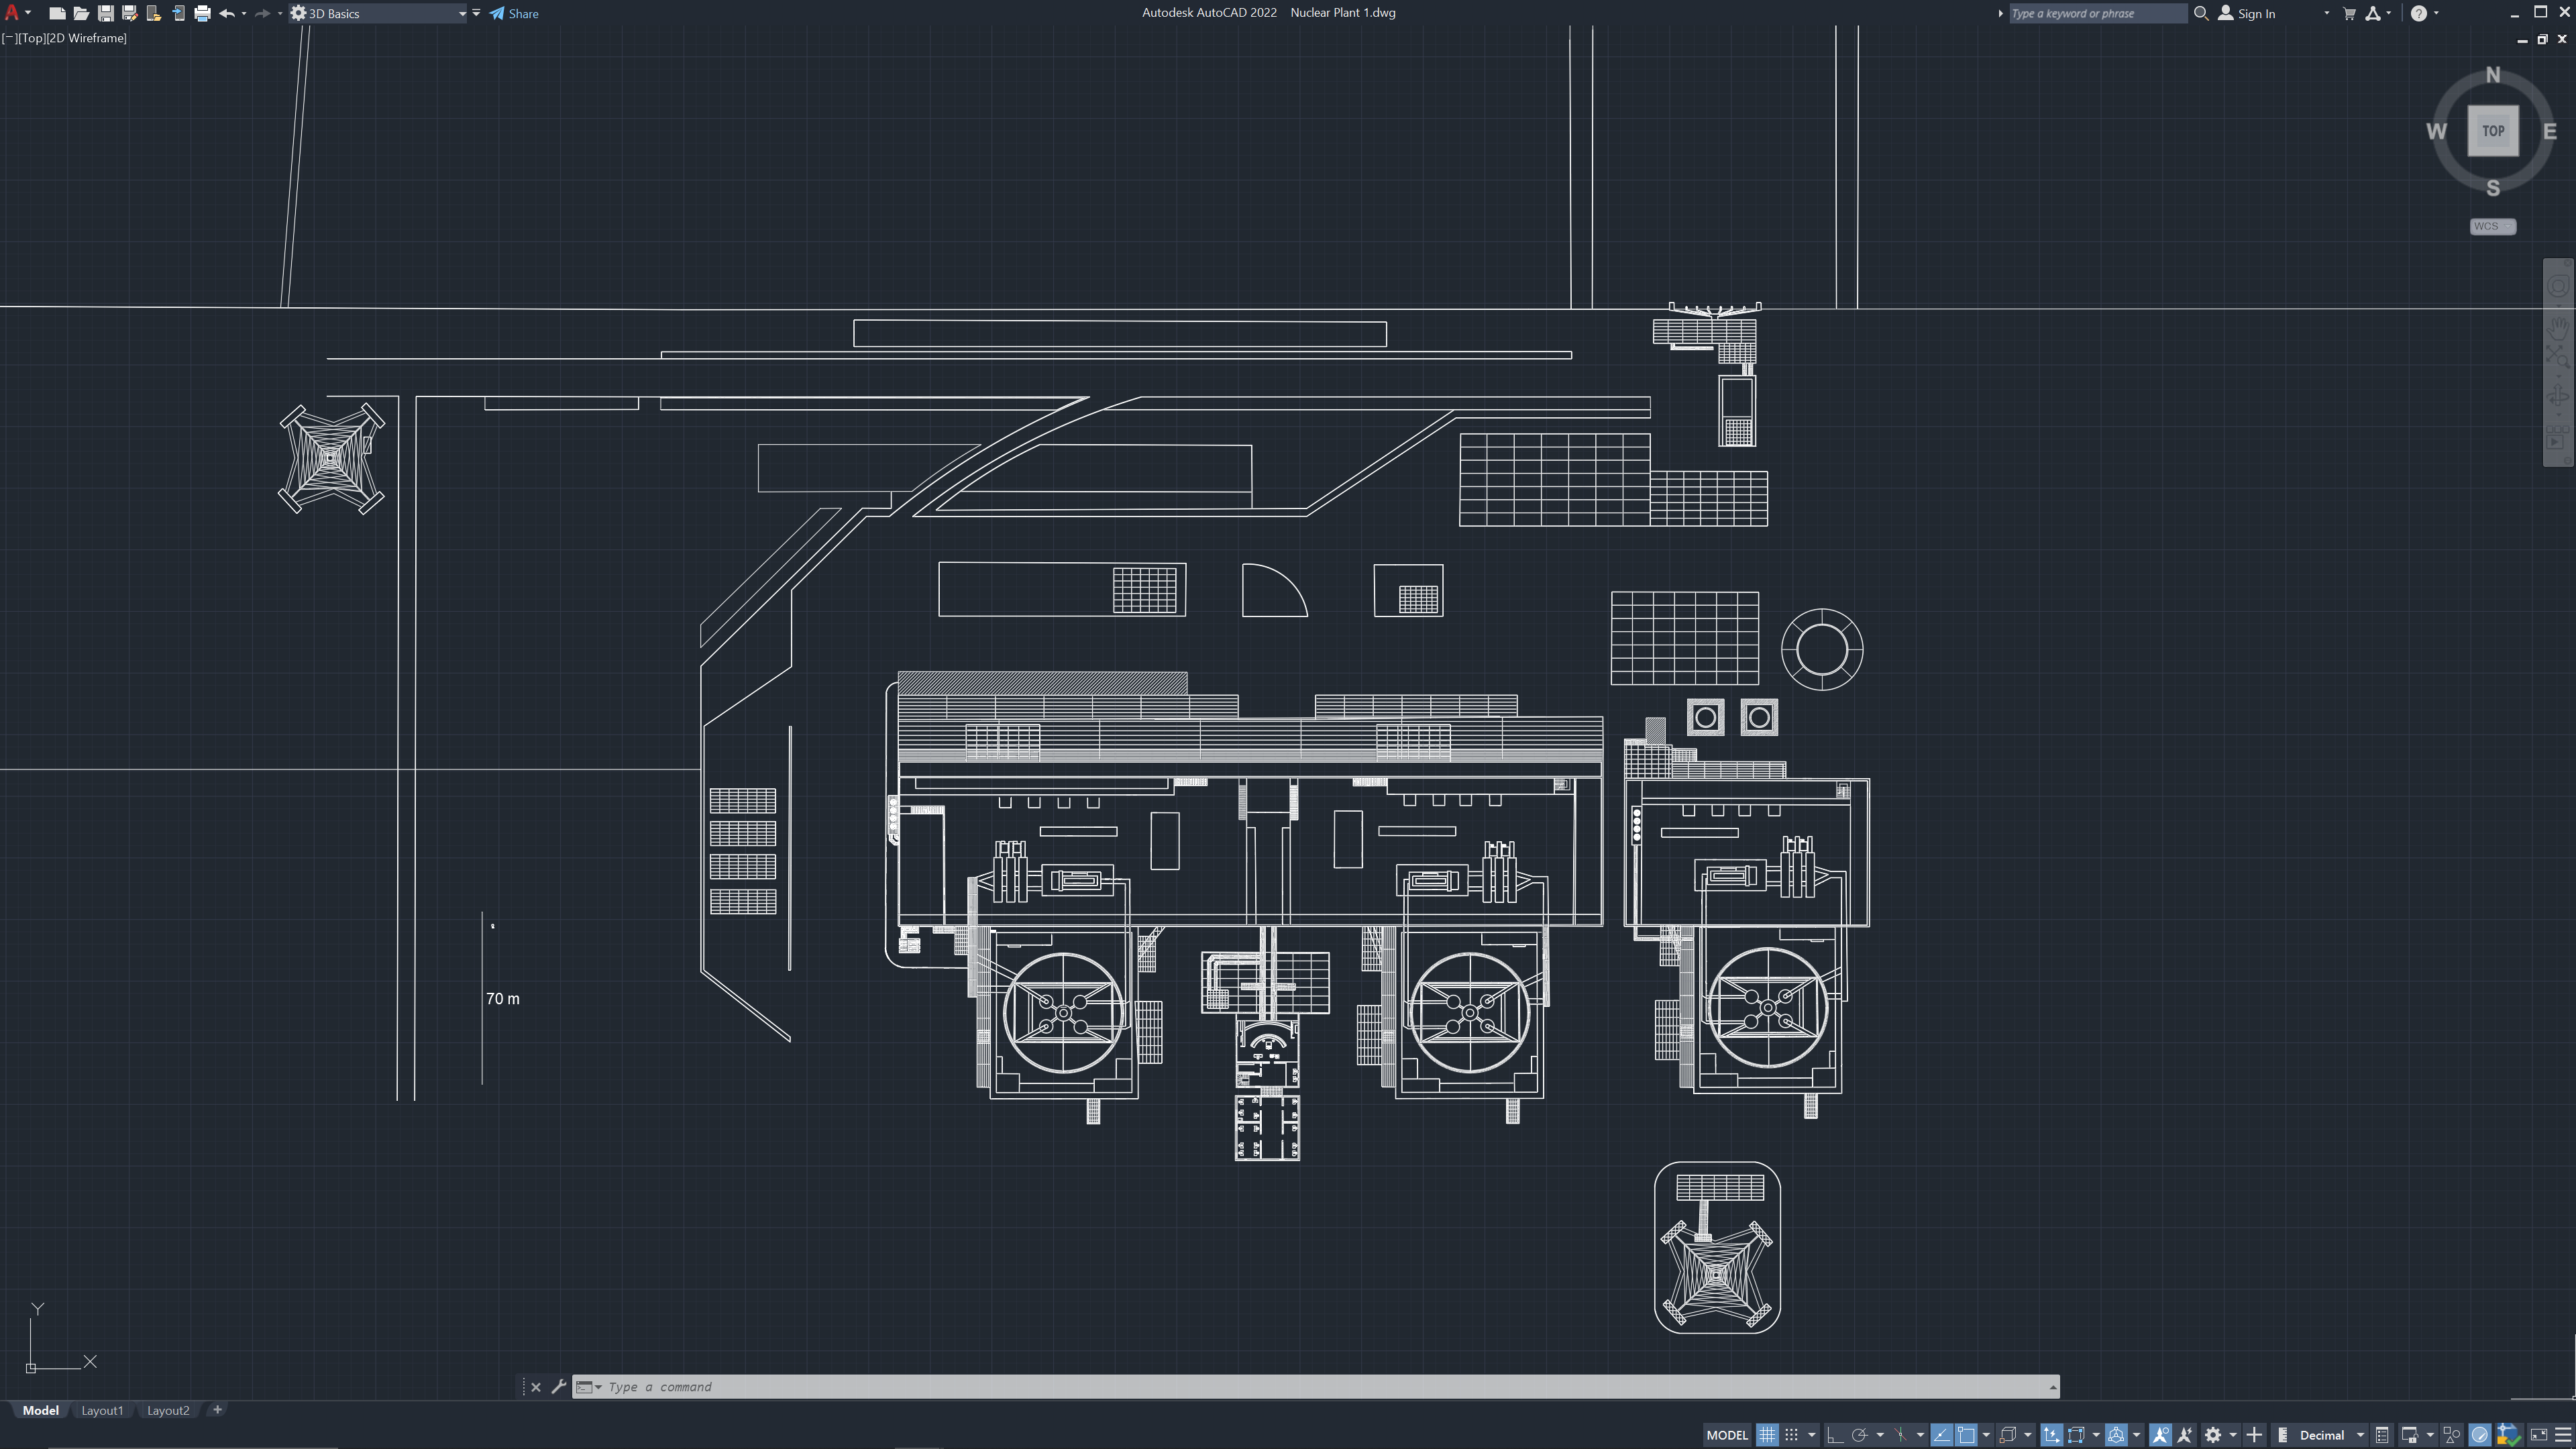Click the Clean Screen icon in status bar
Viewport: 2576px width, 1449px height.
click(2538, 1435)
